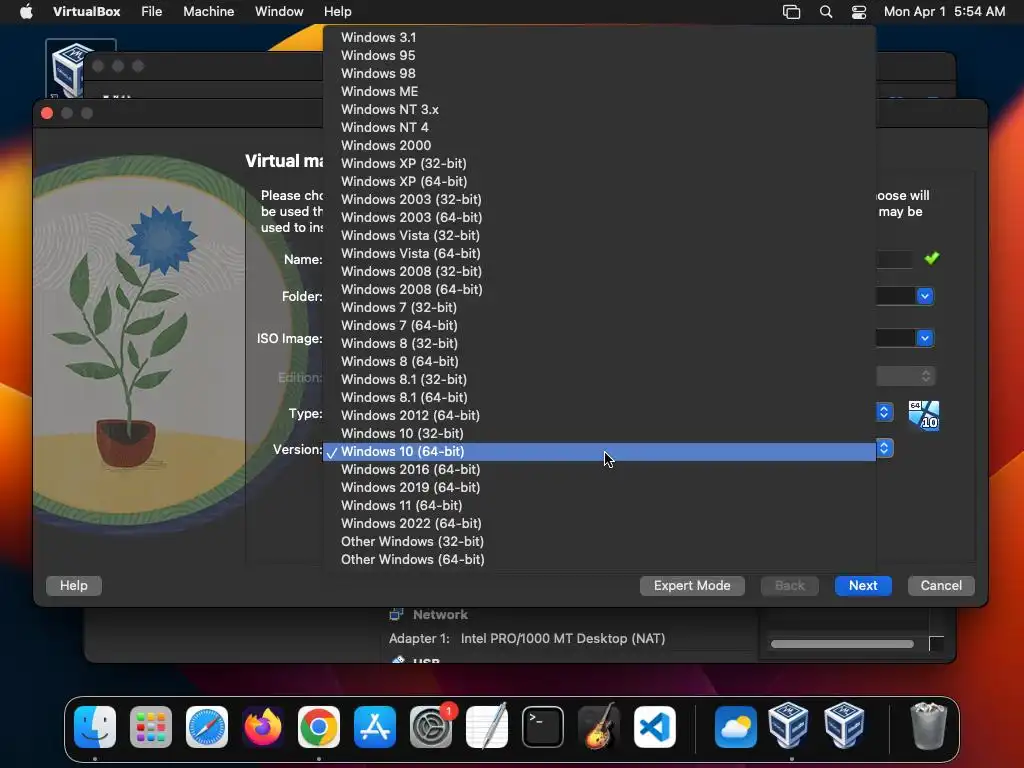
Task: Switch to Expert Mode
Action: tap(692, 586)
